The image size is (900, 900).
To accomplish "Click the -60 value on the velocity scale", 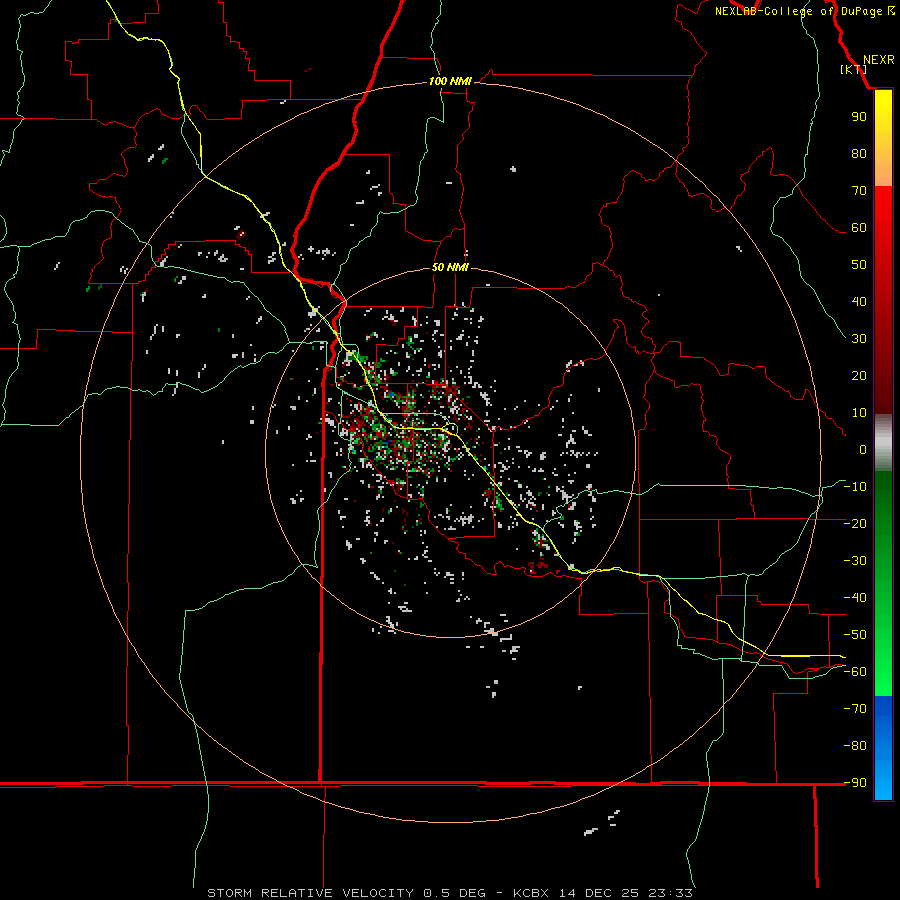I will 855,672.
